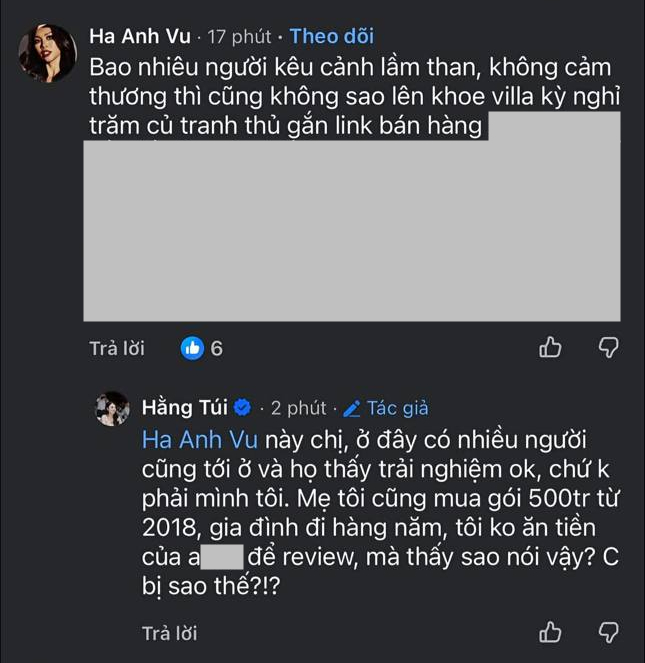
Task: Click the blue verified badge beside Hằng Túi
Action: (242, 408)
